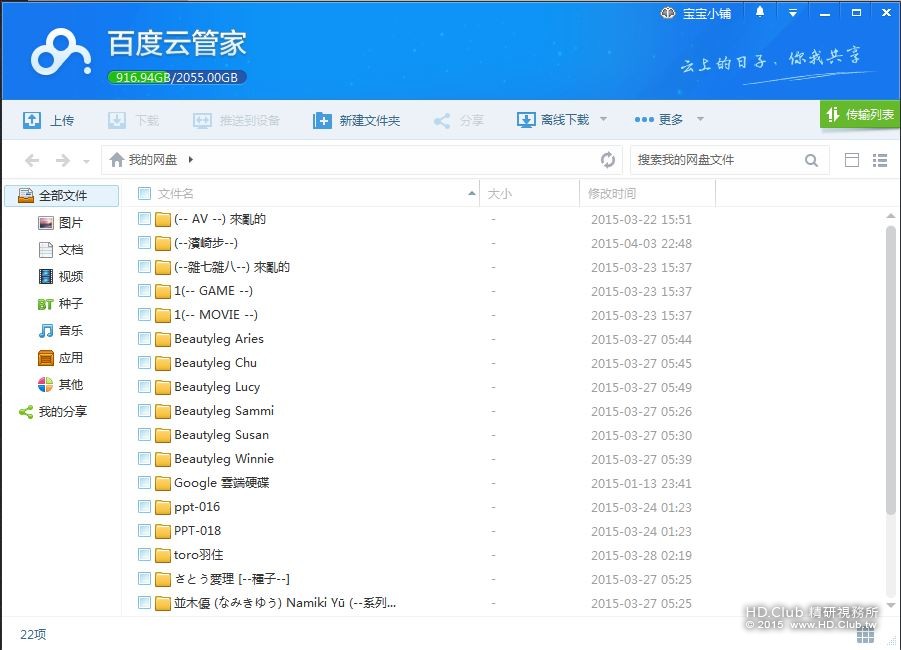This screenshot has width=901, height=650.
Task: Open Pictures (图片) category
Action: (60, 222)
